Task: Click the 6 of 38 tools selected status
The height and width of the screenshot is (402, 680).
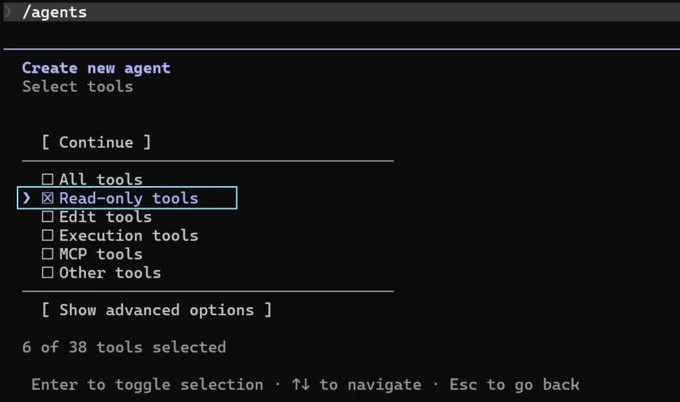Action: point(124,347)
